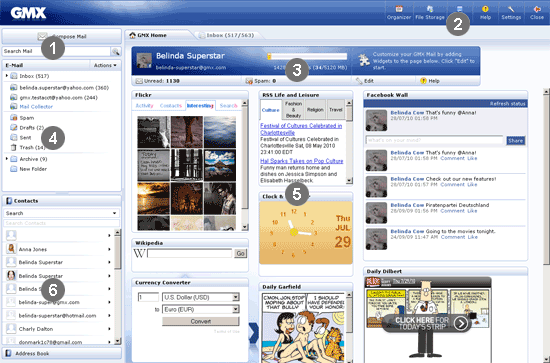Viewport: 550px width, 363px height.
Task: Open the Organizer from top toolbar
Action: [399, 13]
